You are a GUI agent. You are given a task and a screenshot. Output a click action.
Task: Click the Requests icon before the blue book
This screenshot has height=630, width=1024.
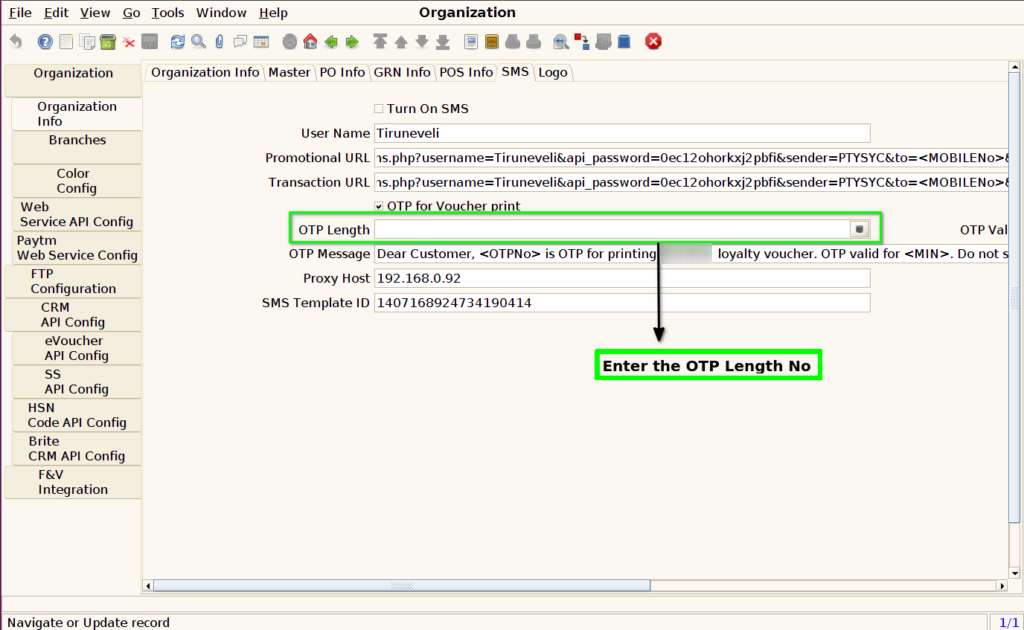(x=603, y=42)
